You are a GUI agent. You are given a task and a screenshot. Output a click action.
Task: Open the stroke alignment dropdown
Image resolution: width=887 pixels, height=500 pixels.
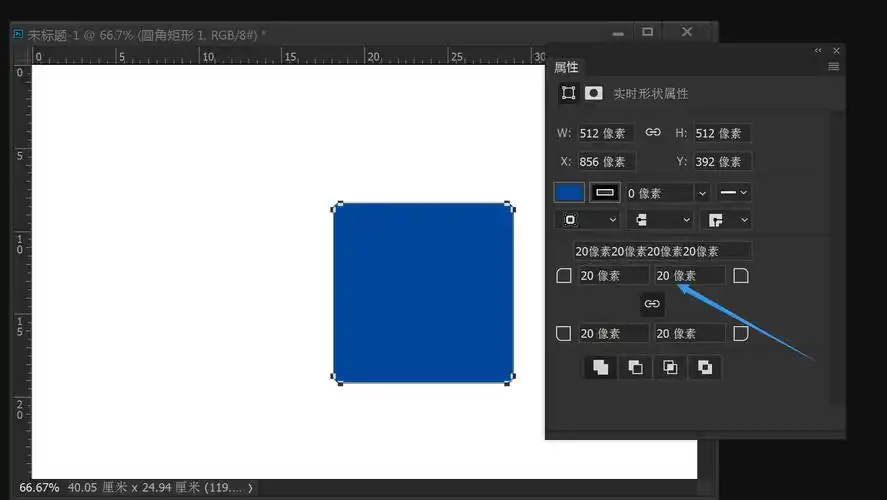(587, 220)
